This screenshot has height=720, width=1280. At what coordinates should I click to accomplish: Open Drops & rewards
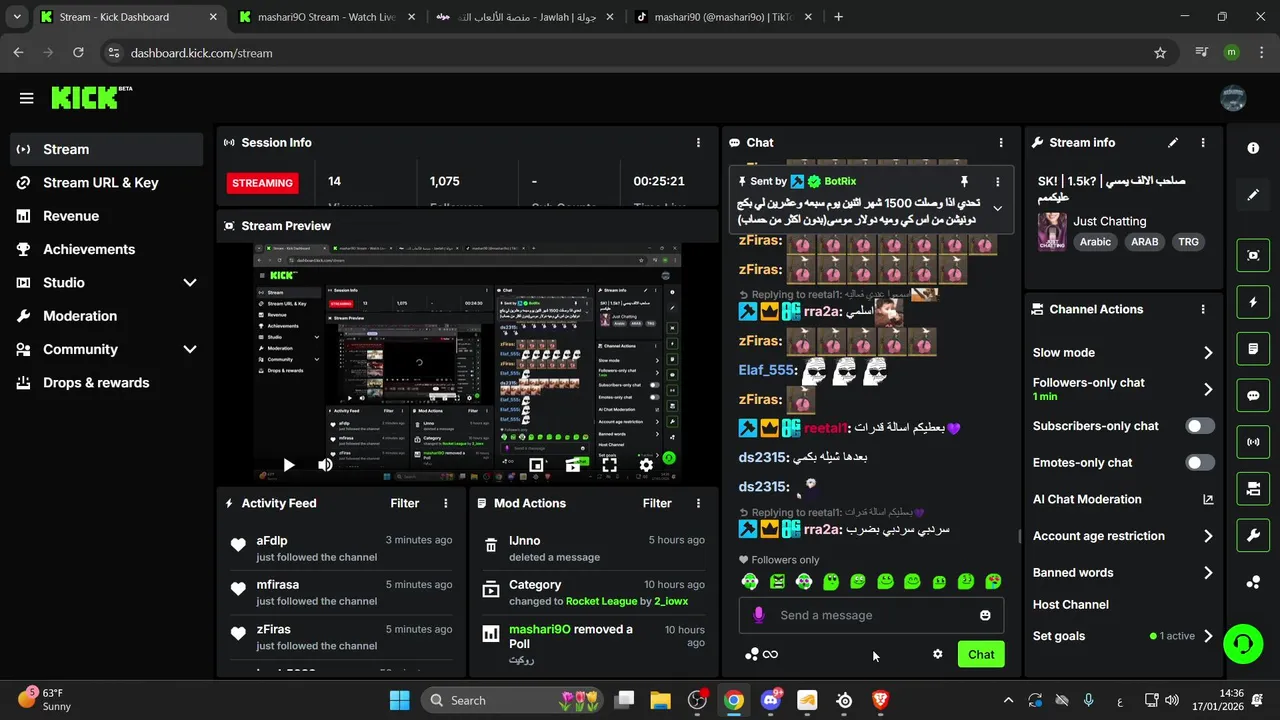click(107, 383)
